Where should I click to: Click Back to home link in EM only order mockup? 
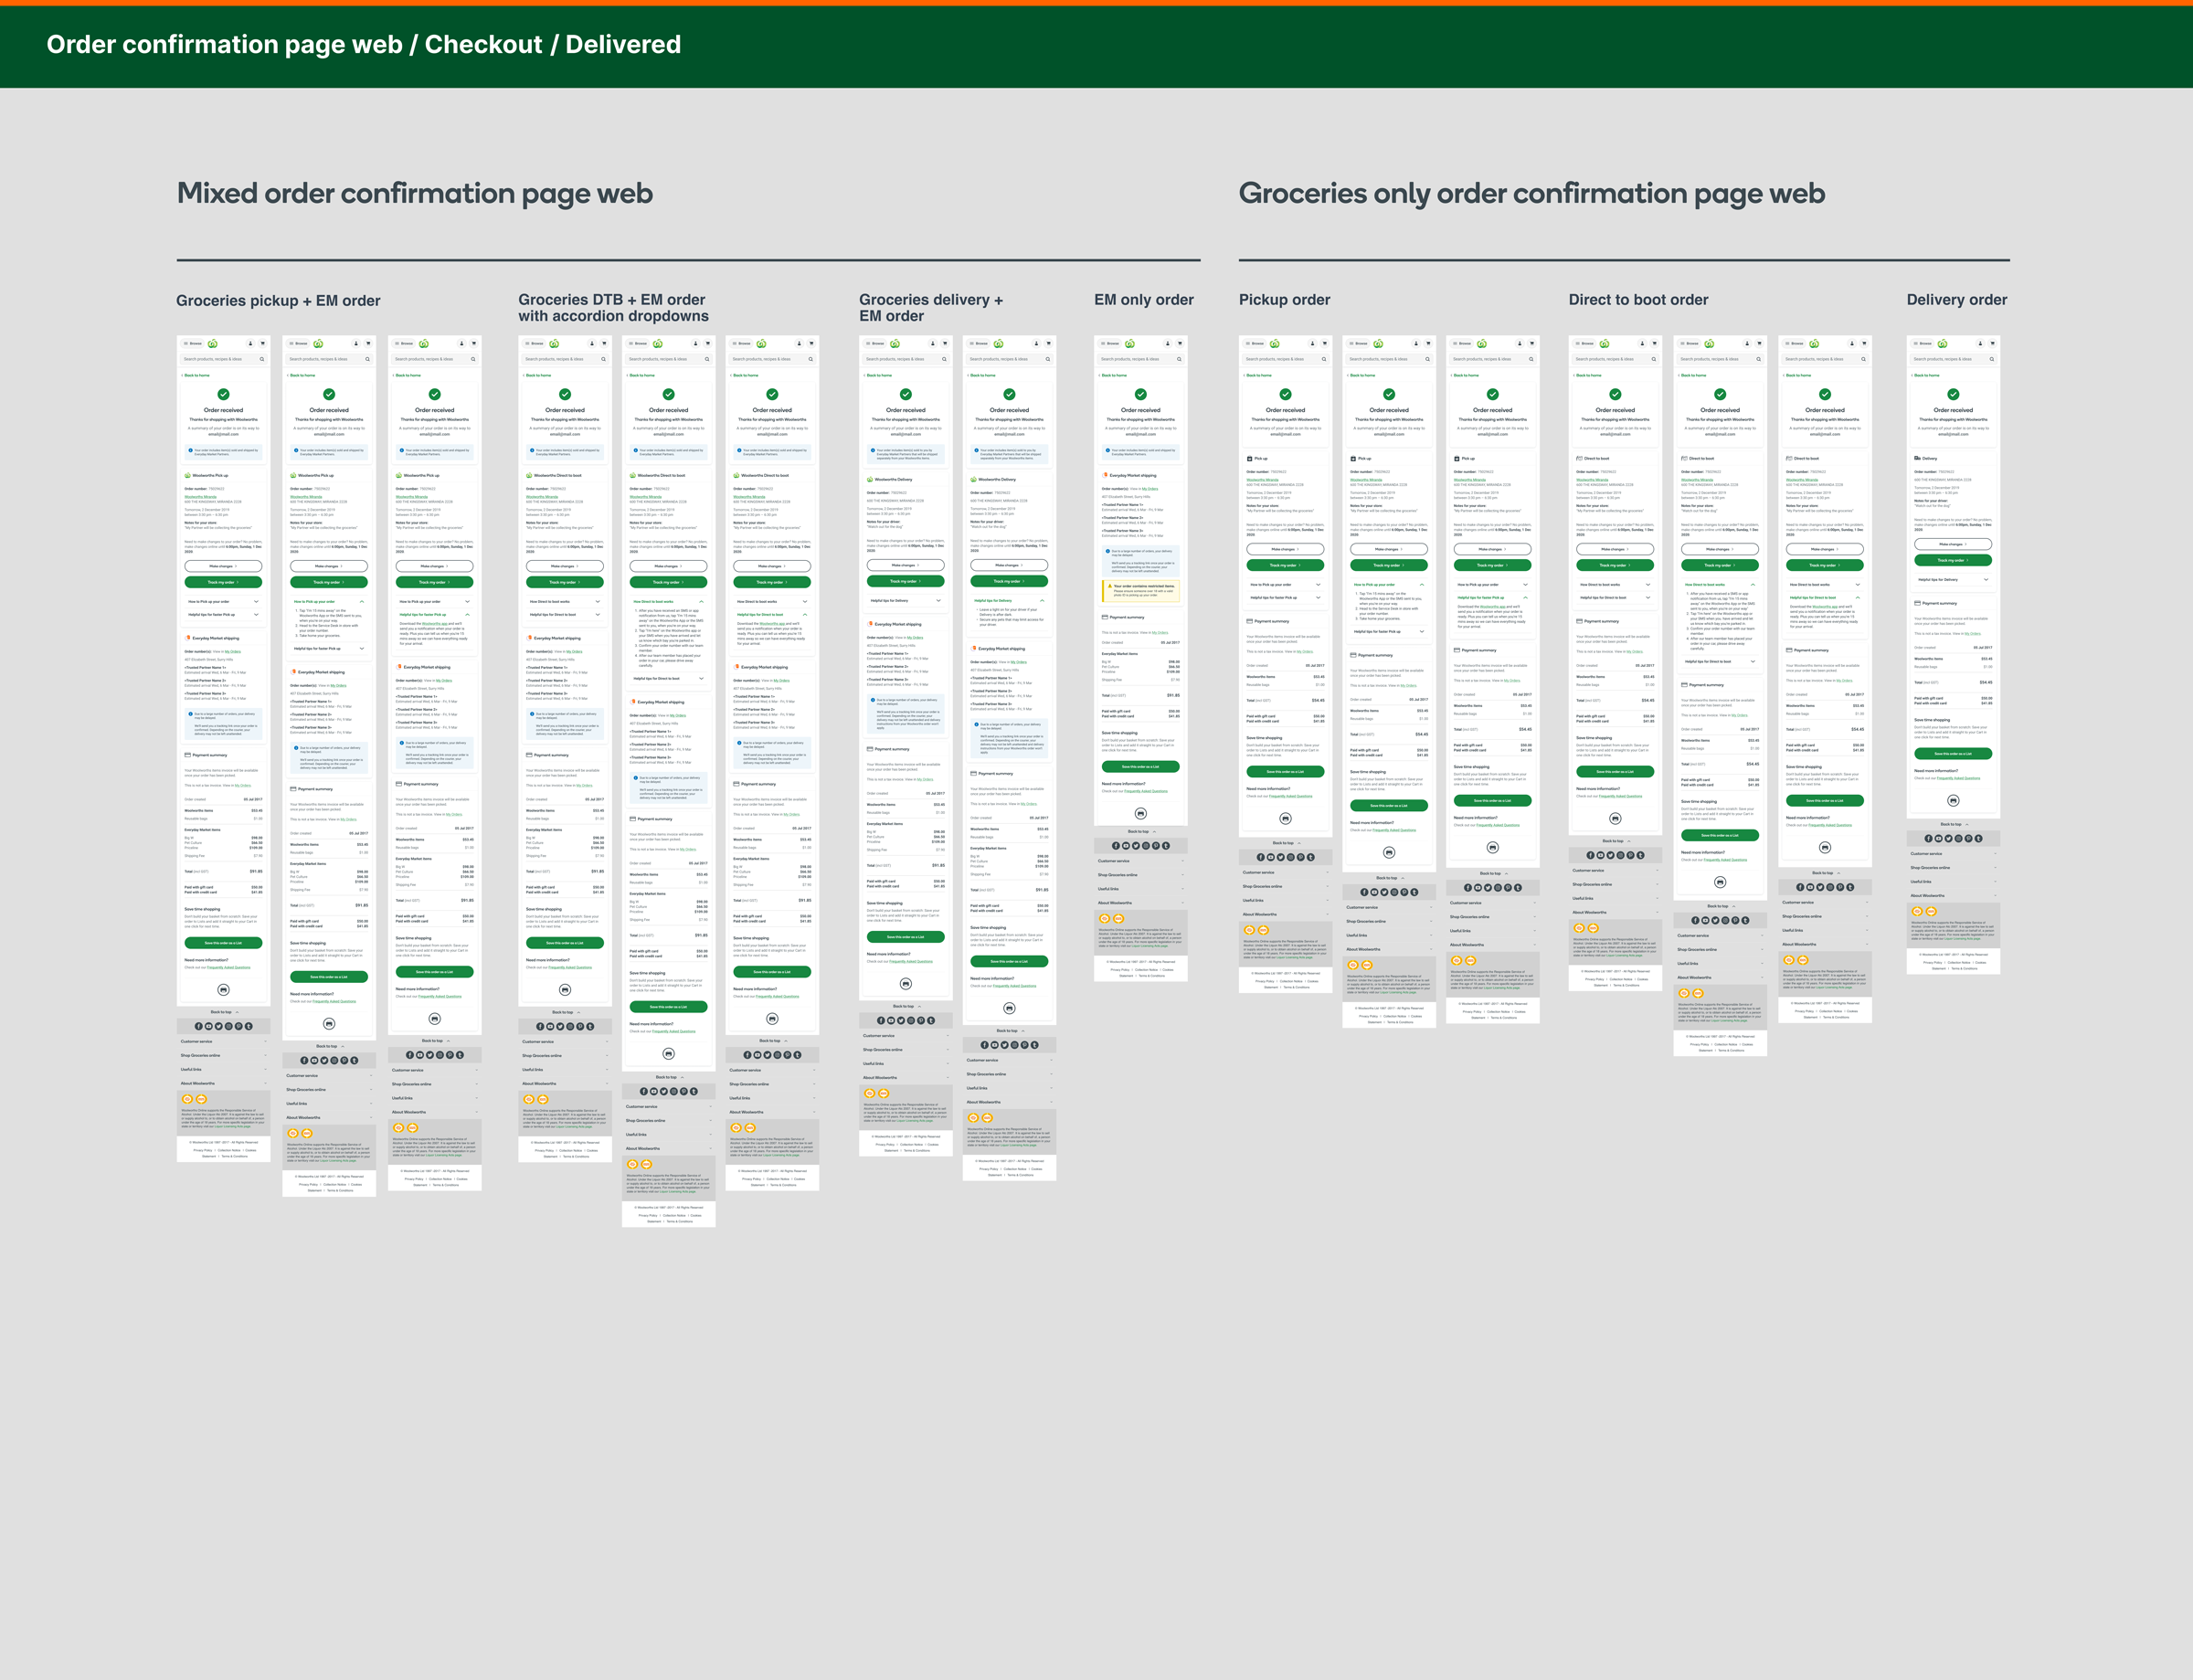1113,375
